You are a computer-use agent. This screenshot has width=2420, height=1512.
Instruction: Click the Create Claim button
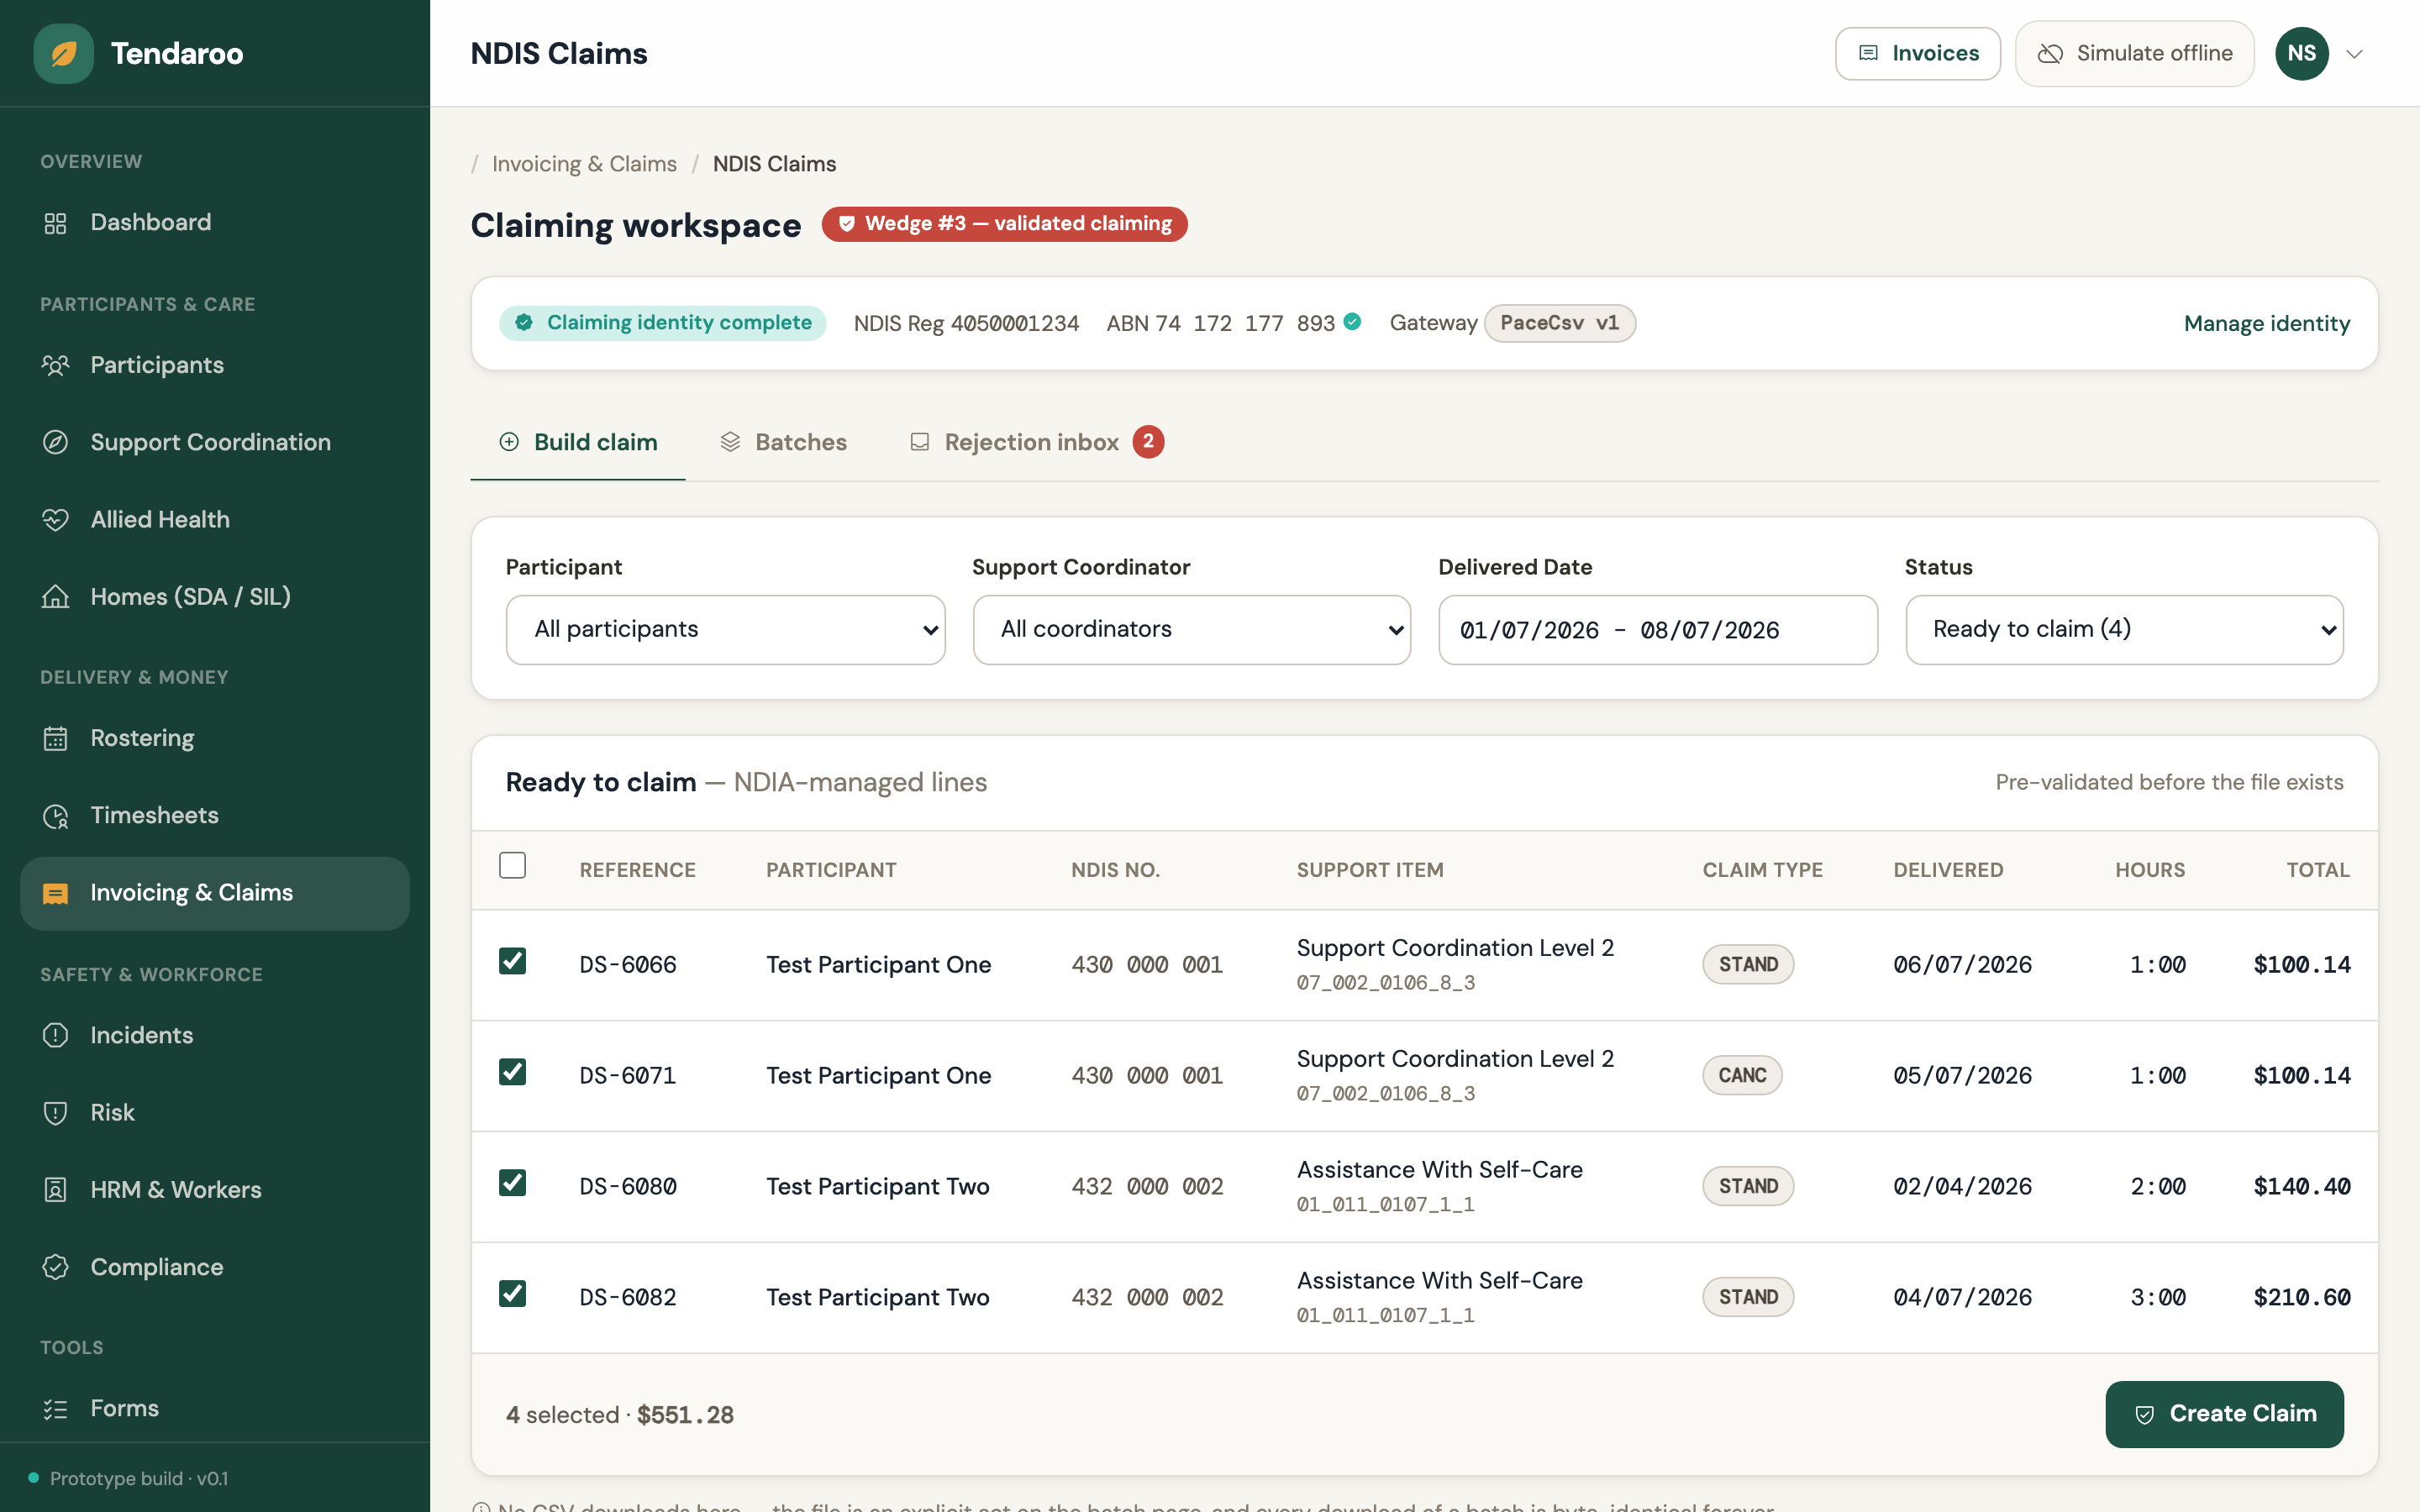[2224, 1414]
